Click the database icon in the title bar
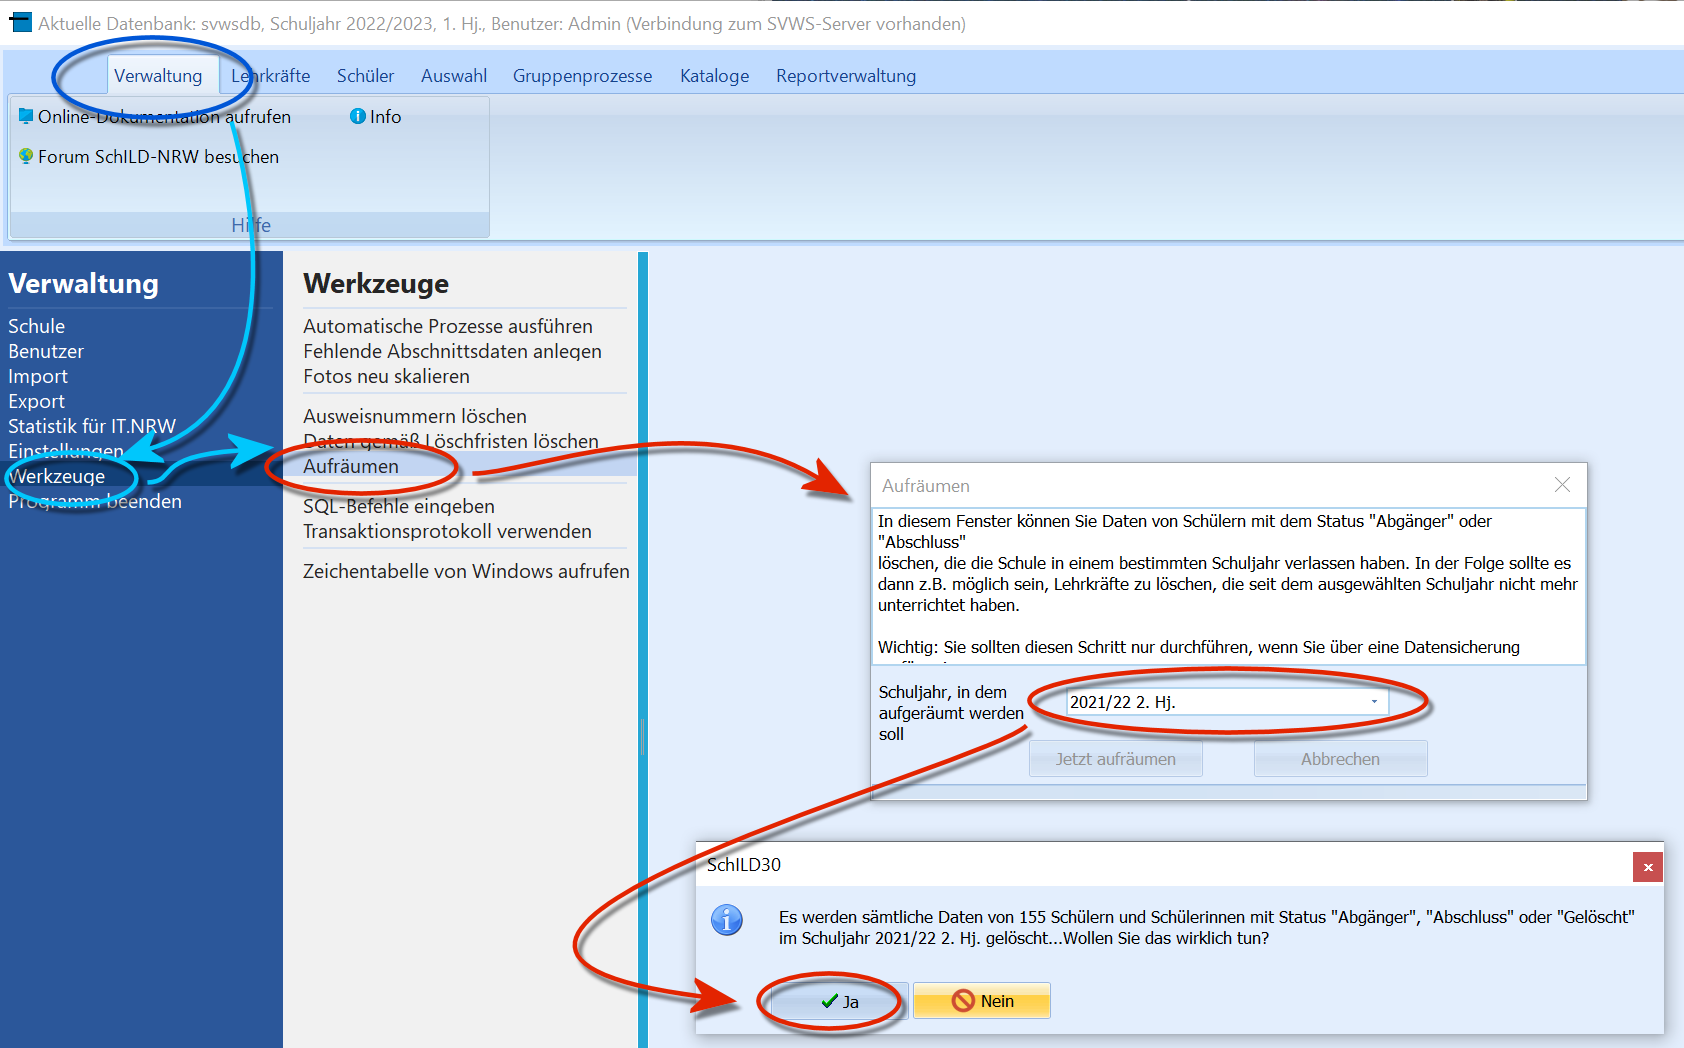Viewport: 1684px width, 1048px height. (20, 22)
